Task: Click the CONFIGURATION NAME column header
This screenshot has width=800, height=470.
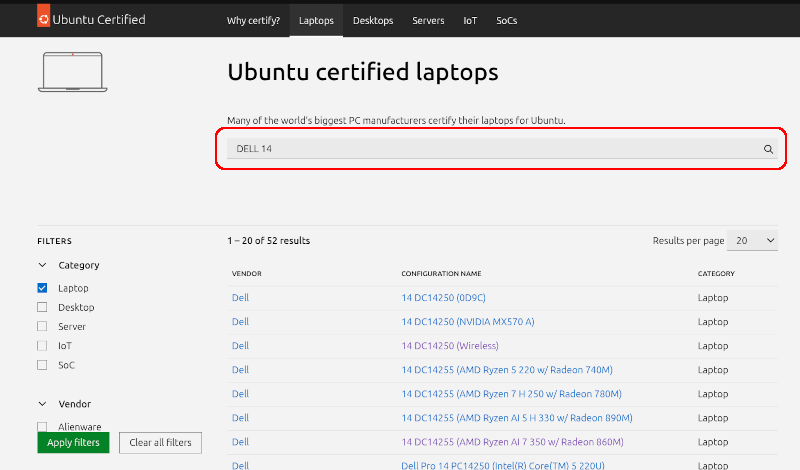Action: point(441,274)
